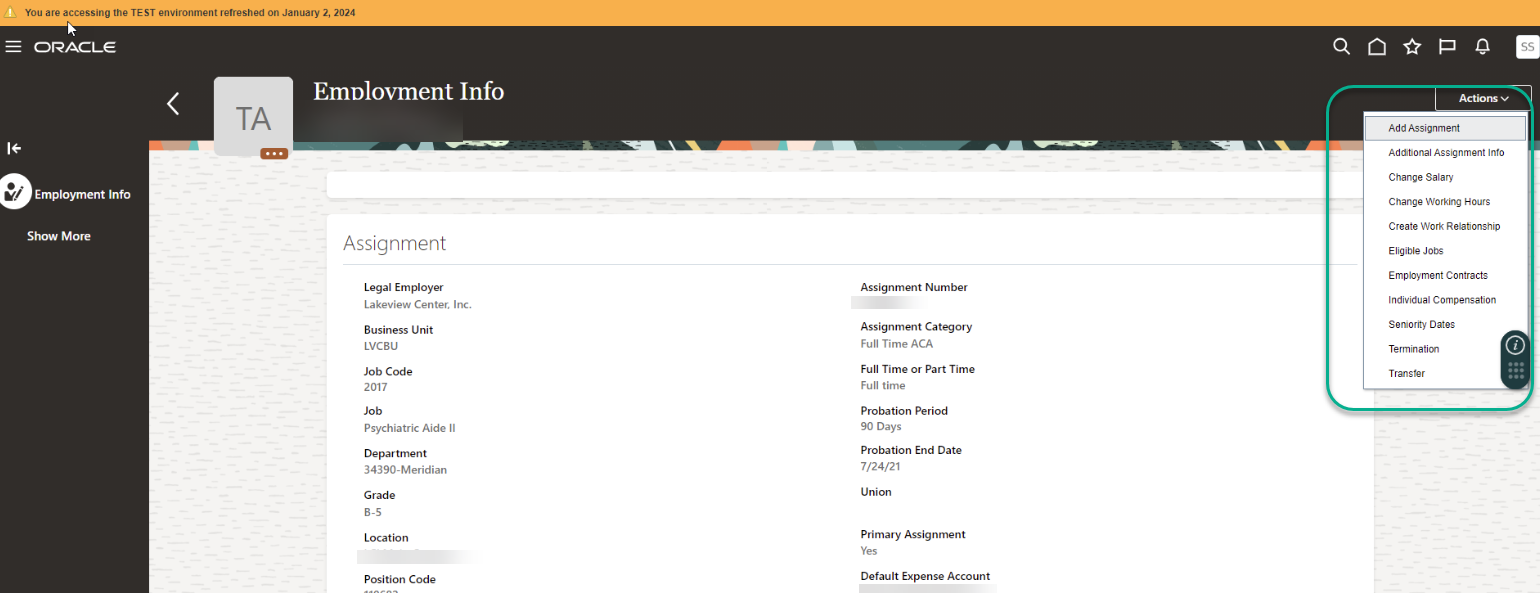Collapse the side panel arrow

pyautogui.click(x=14, y=148)
